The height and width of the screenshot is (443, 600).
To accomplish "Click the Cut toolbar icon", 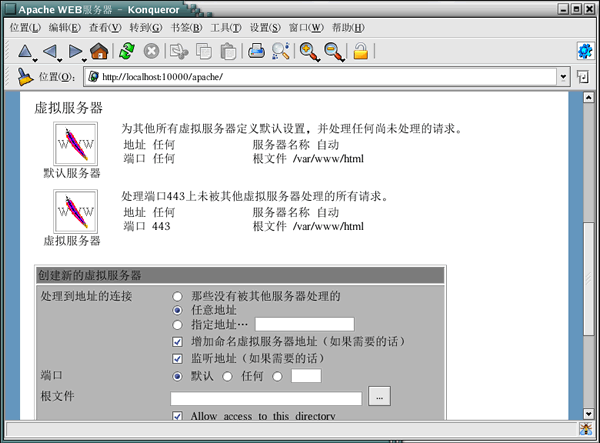I will pos(179,51).
